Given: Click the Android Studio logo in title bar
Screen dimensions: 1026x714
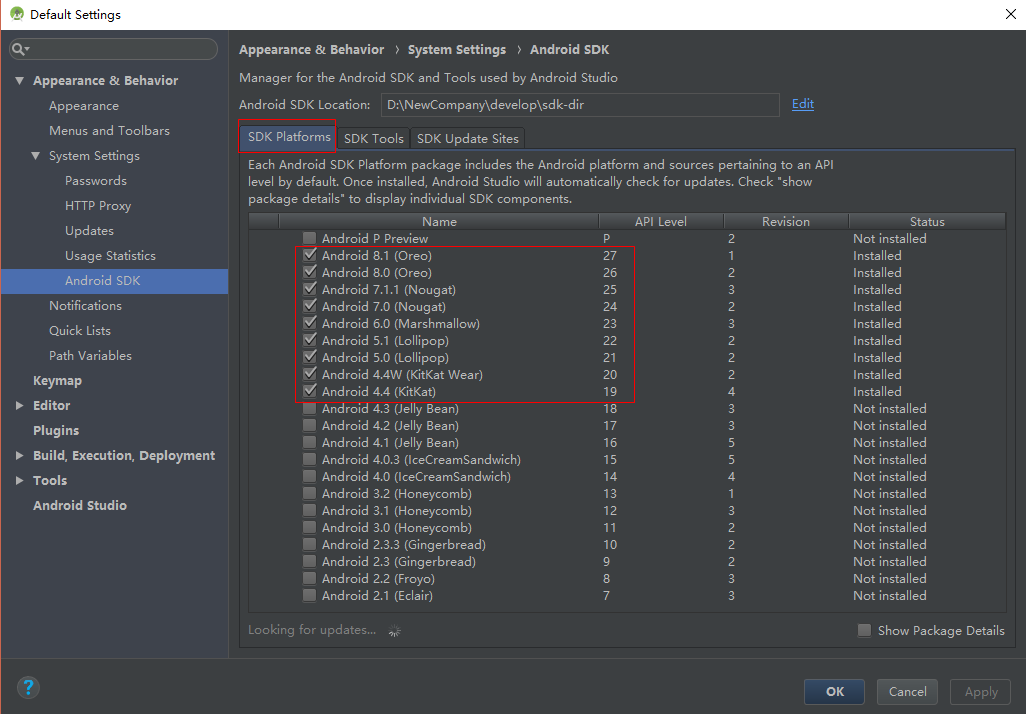Looking at the screenshot, I should 16,14.
